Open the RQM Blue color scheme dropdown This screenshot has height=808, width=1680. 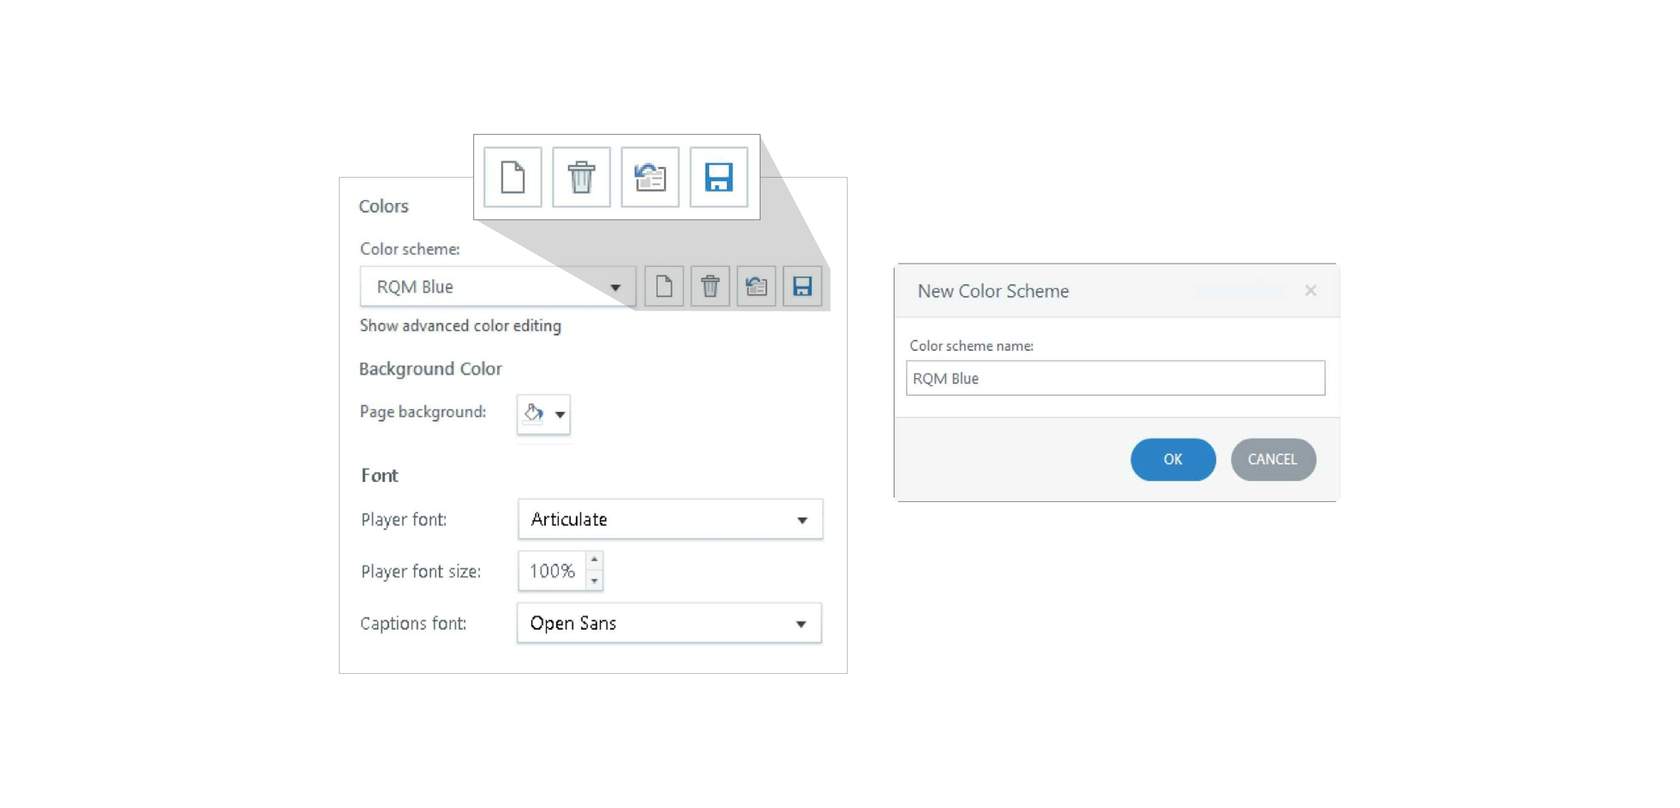tap(498, 287)
